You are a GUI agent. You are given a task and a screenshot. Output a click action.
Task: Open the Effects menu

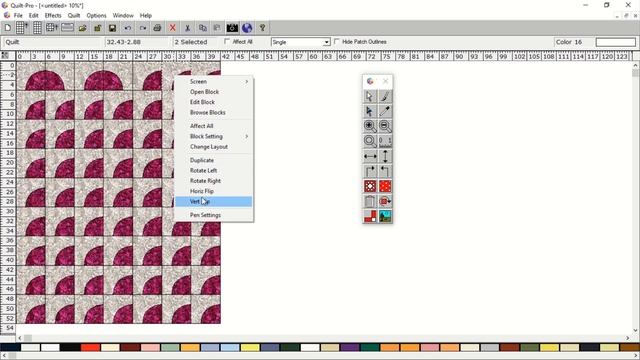(53, 16)
